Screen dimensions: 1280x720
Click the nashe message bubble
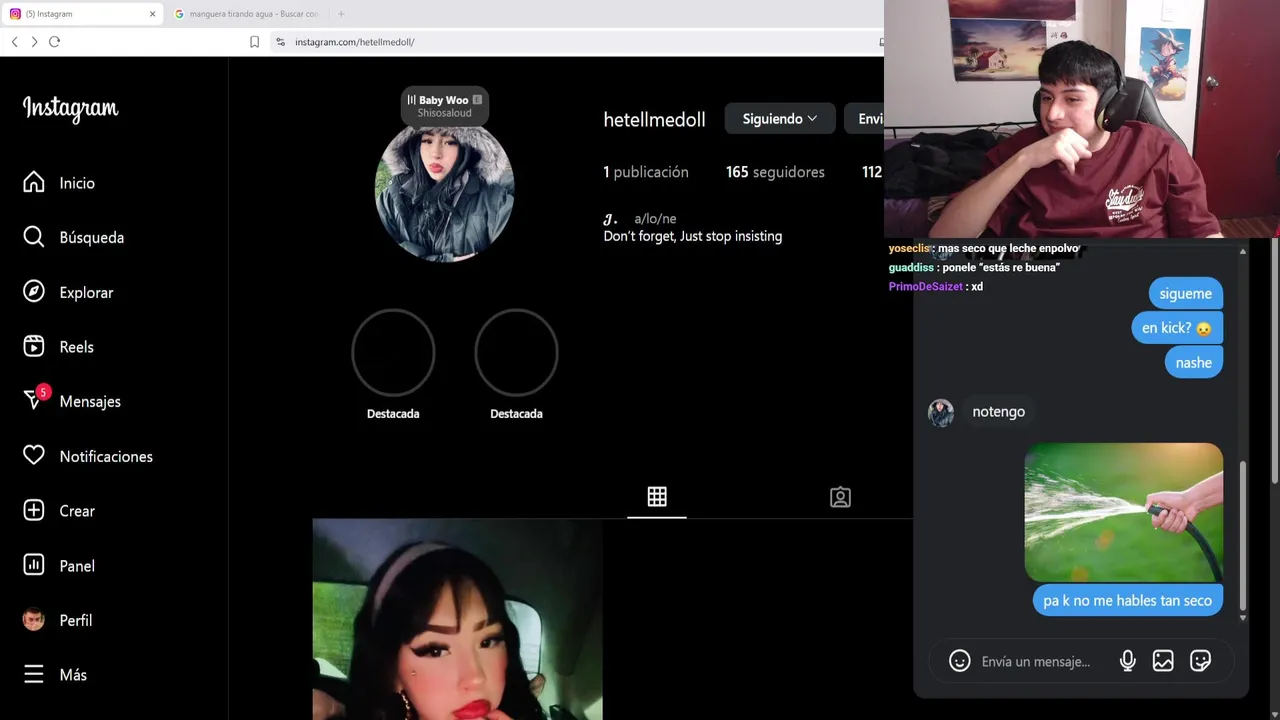1194,362
